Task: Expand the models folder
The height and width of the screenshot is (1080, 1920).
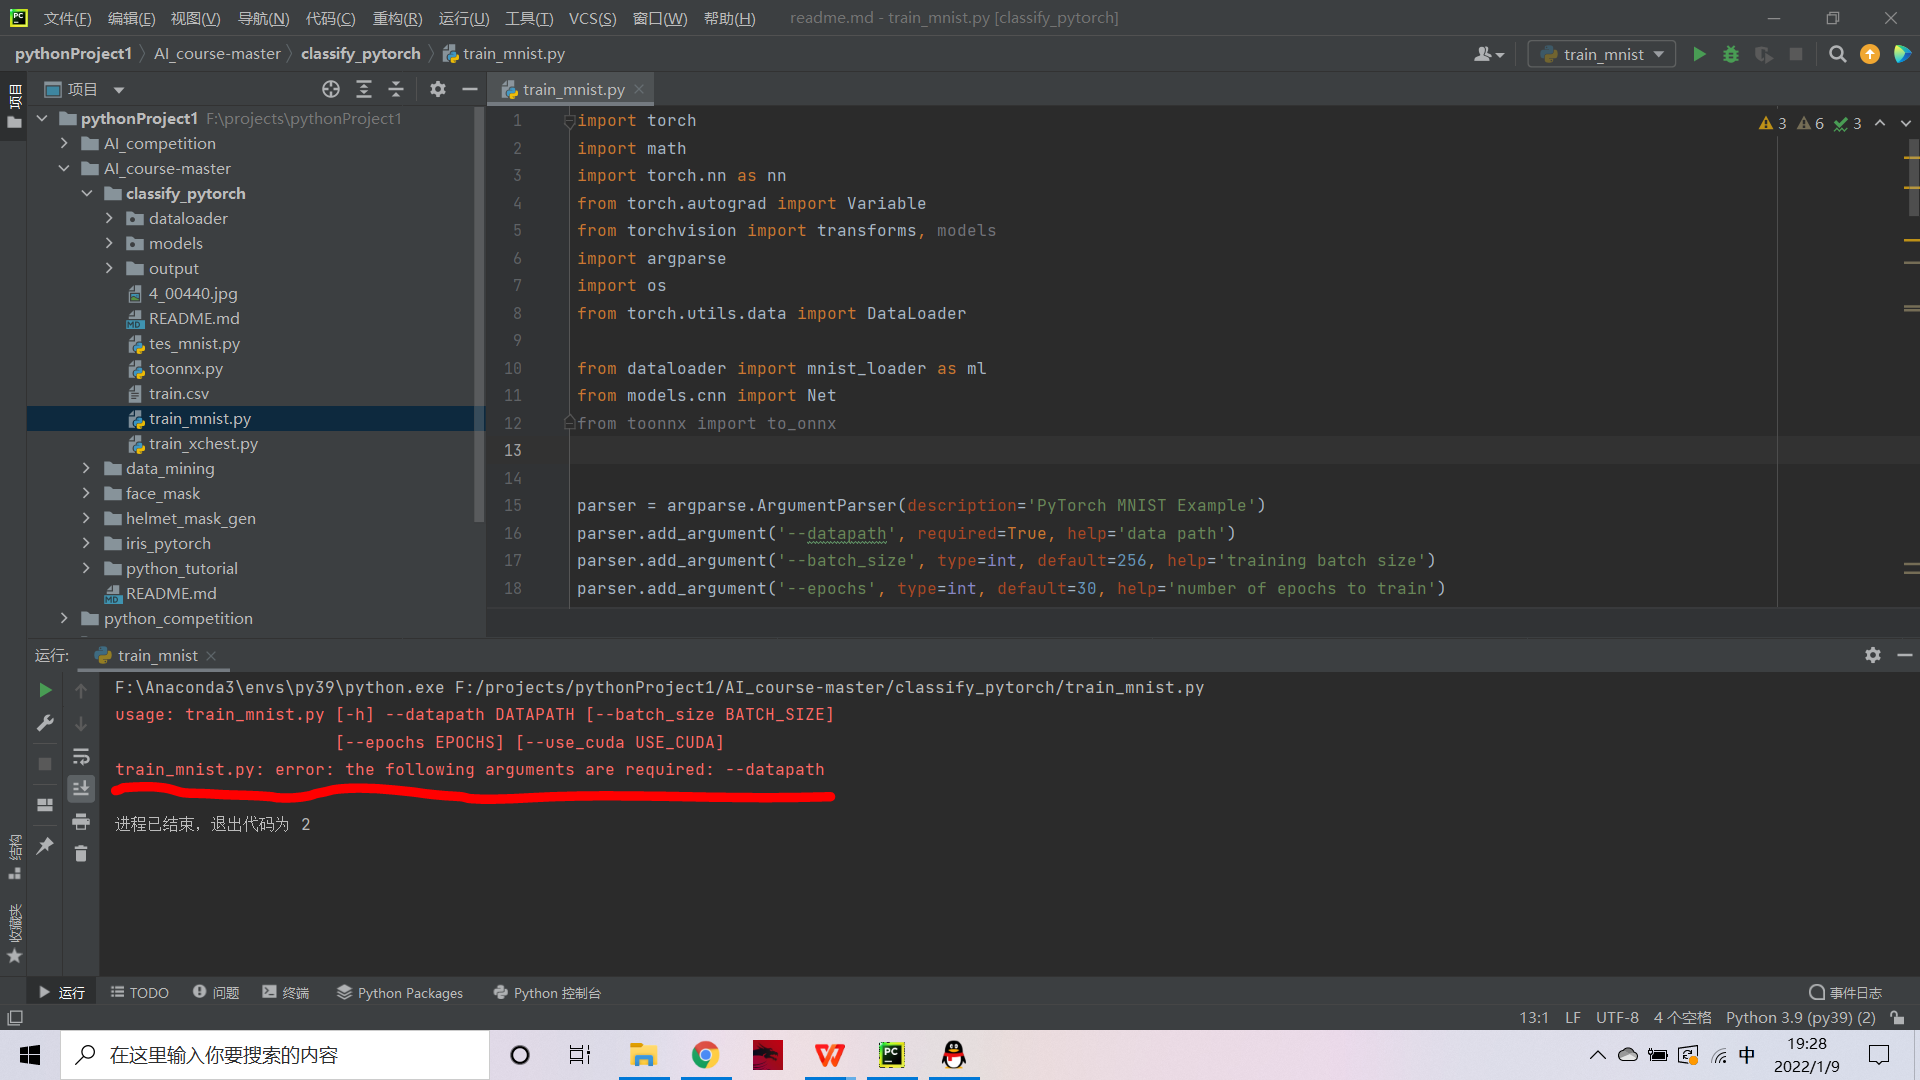Action: [x=110, y=243]
